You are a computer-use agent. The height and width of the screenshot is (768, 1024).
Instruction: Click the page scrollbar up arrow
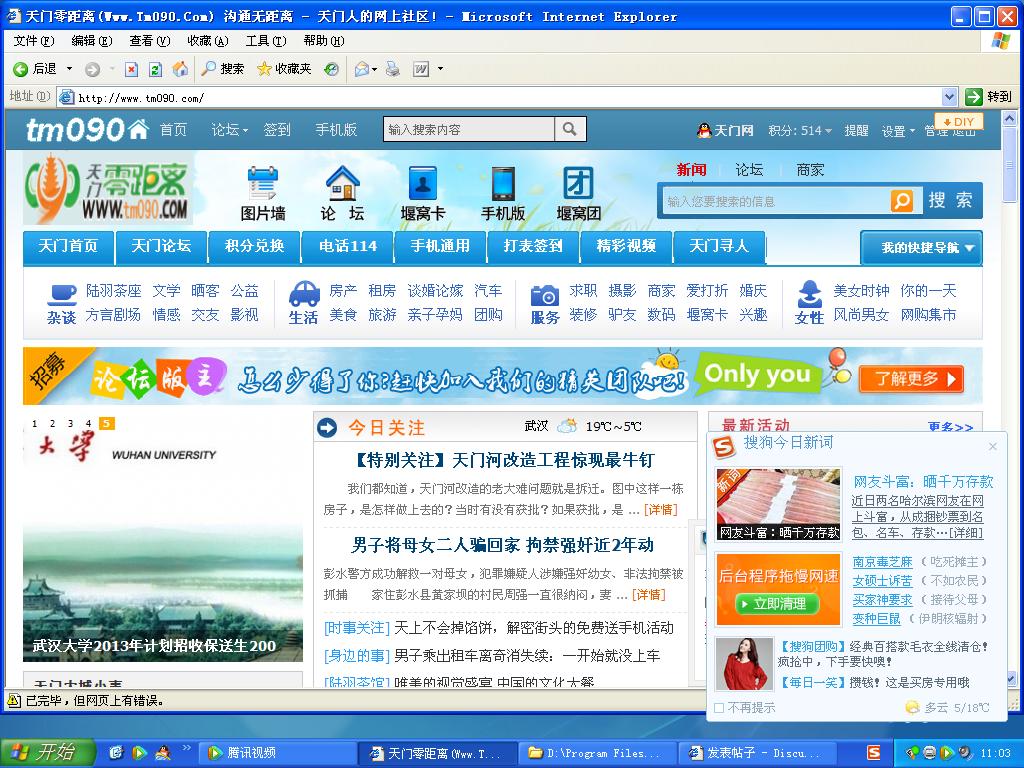click(x=1009, y=119)
